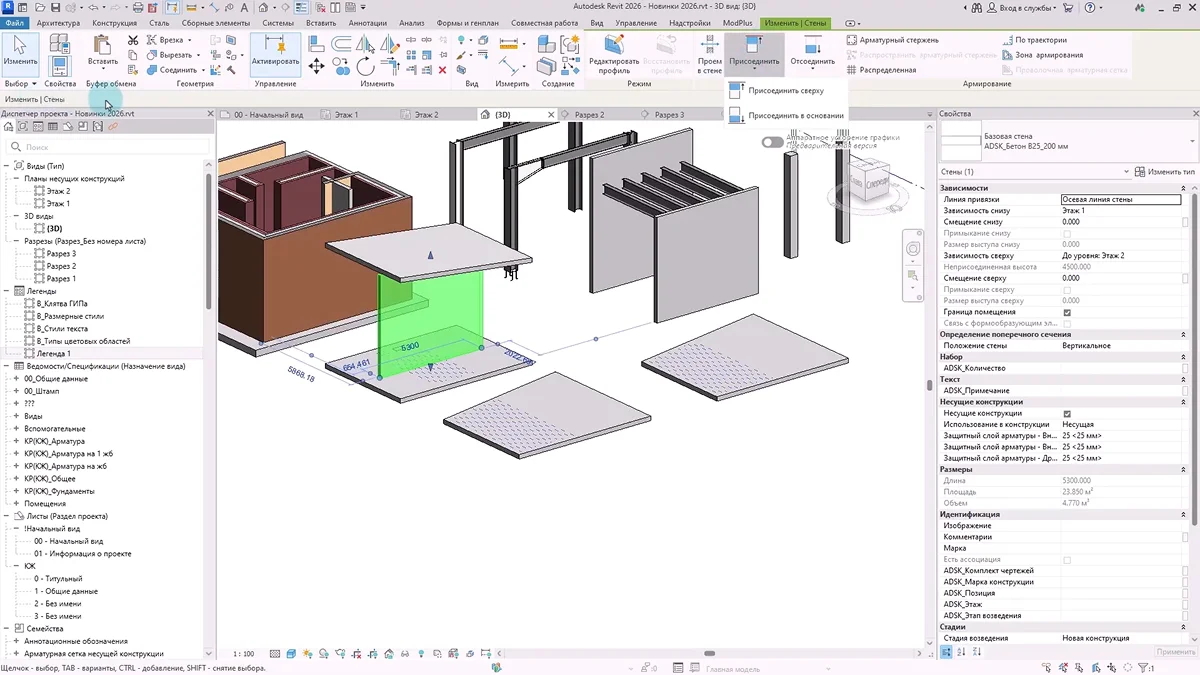Screen dimensions: 1200x675
Task: Uncheck the Граница помещения checkbox
Action: click(x=1067, y=313)
